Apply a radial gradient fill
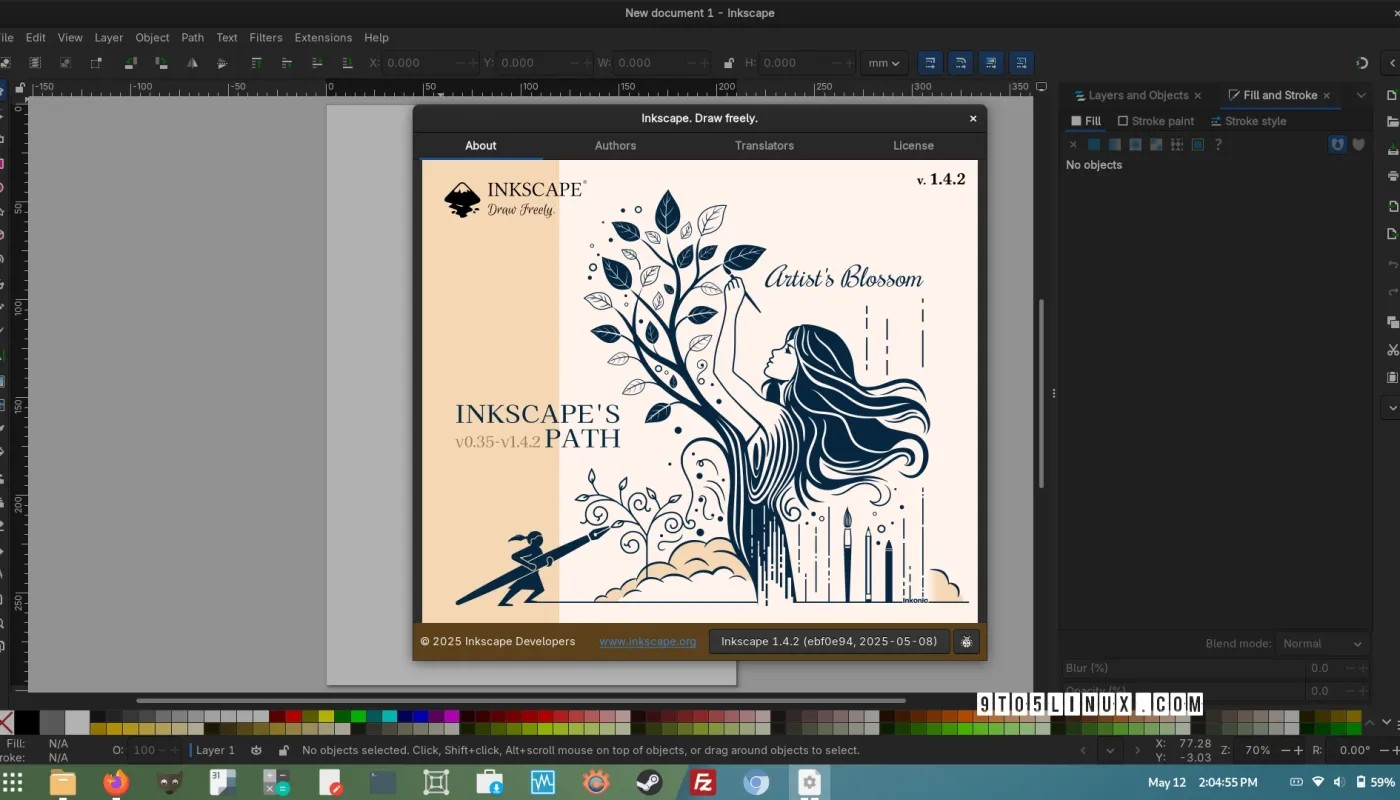 1134,144
